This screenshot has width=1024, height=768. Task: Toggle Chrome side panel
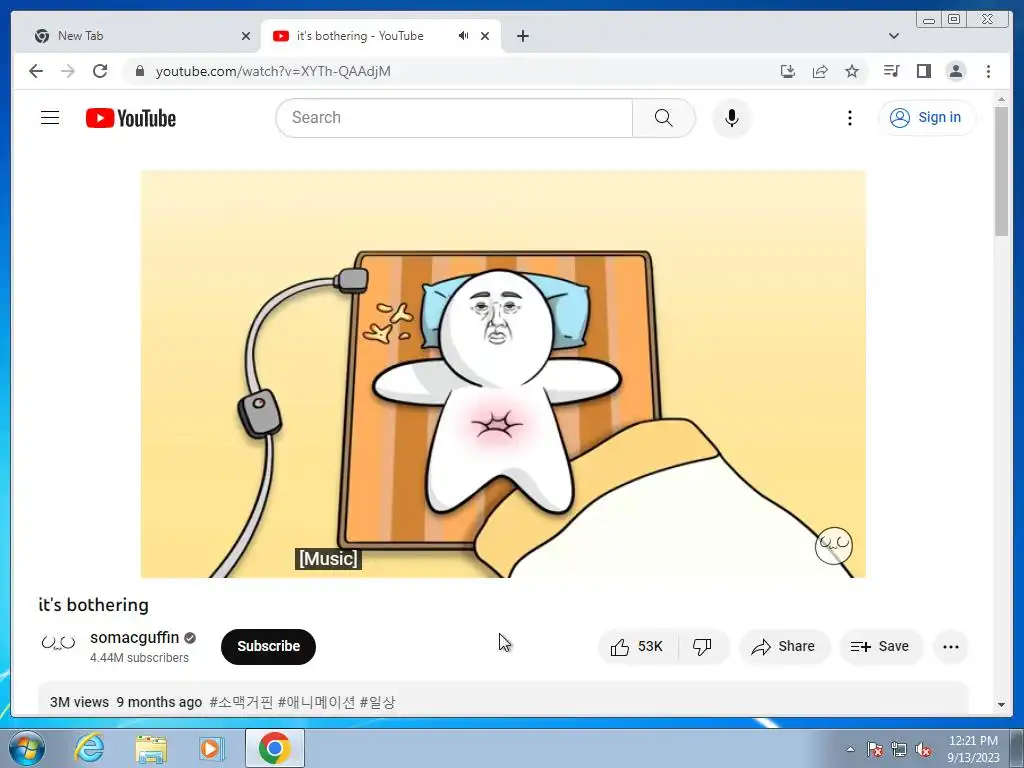pyautogui.click(x=923, y=71)
